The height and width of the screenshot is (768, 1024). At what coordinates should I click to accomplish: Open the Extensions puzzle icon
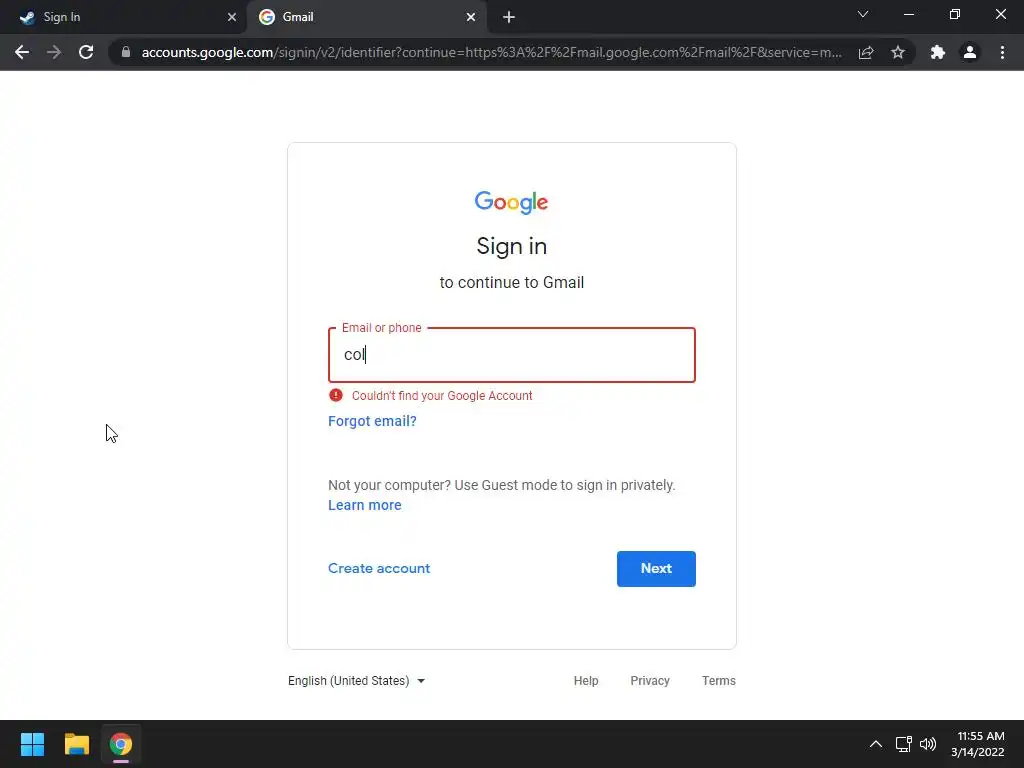(x=937, y=52)
